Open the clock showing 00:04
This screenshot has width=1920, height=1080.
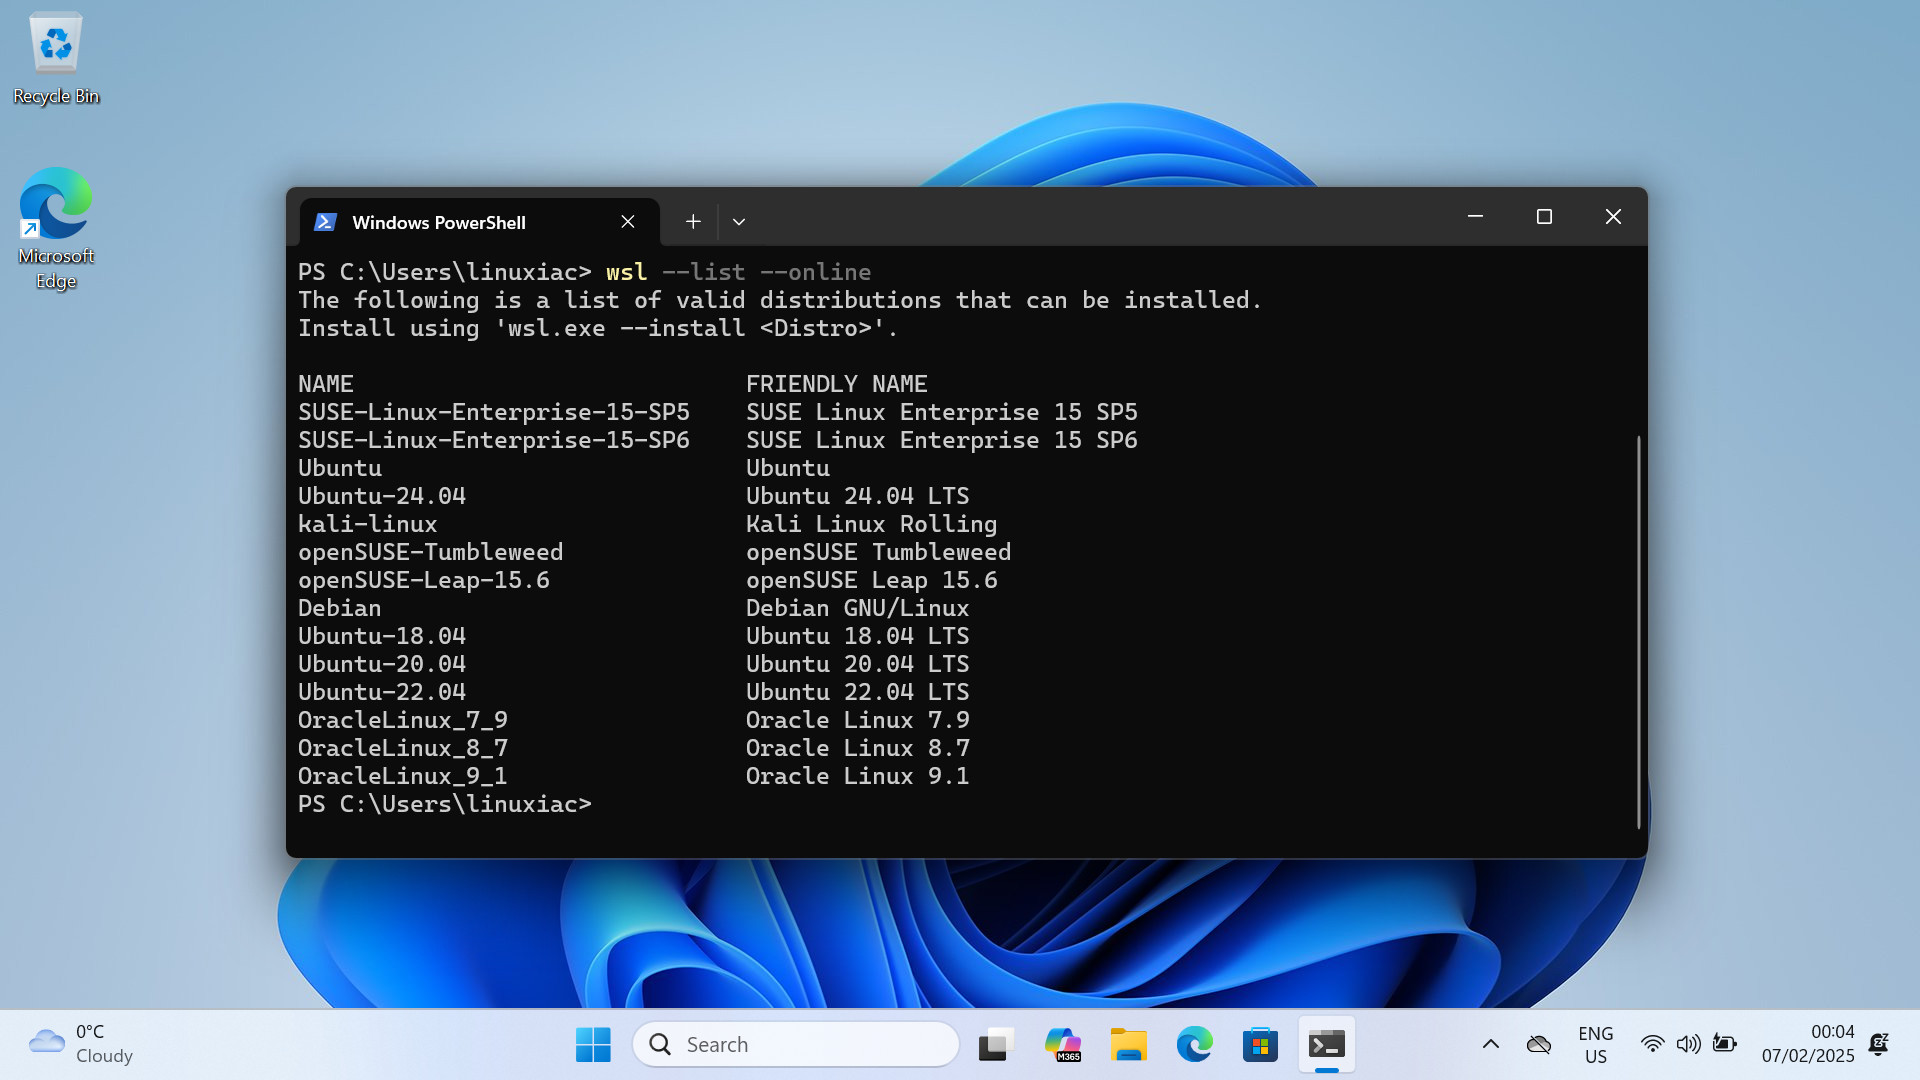pyautogui.click(x=1808, y=1044)
